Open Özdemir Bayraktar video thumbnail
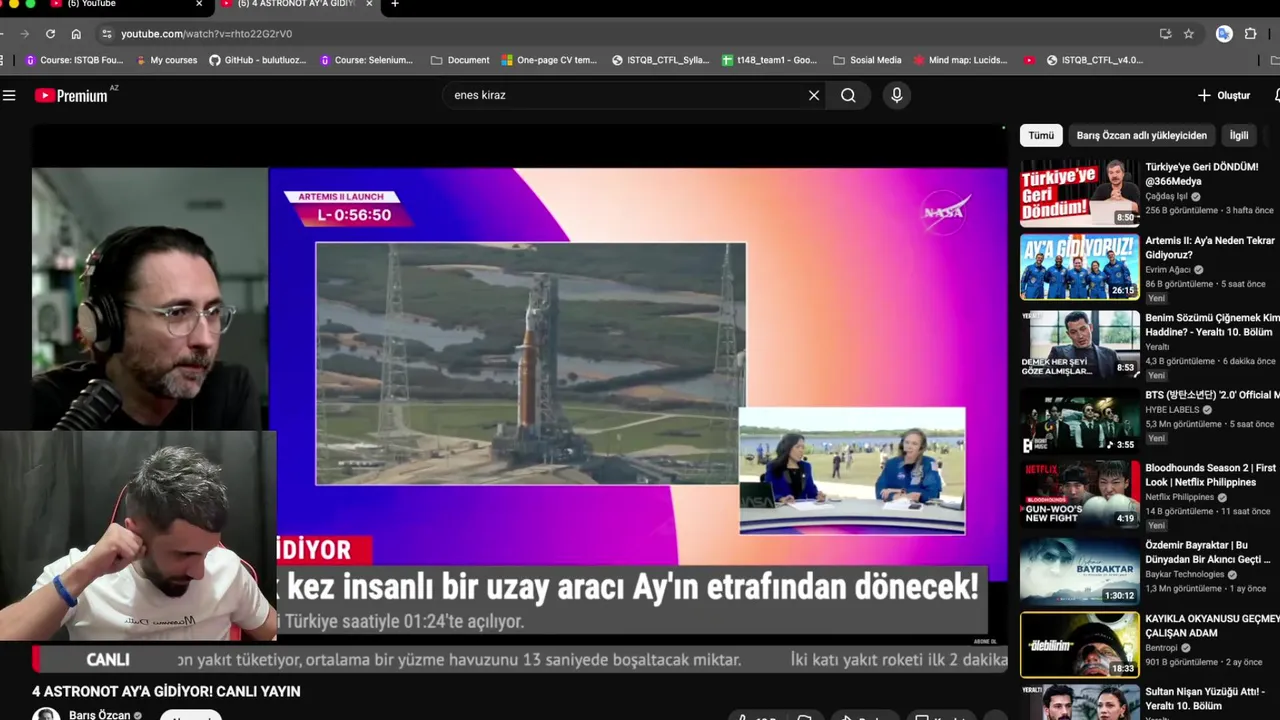This screenshot has height=720, width=1280. 1079,571
